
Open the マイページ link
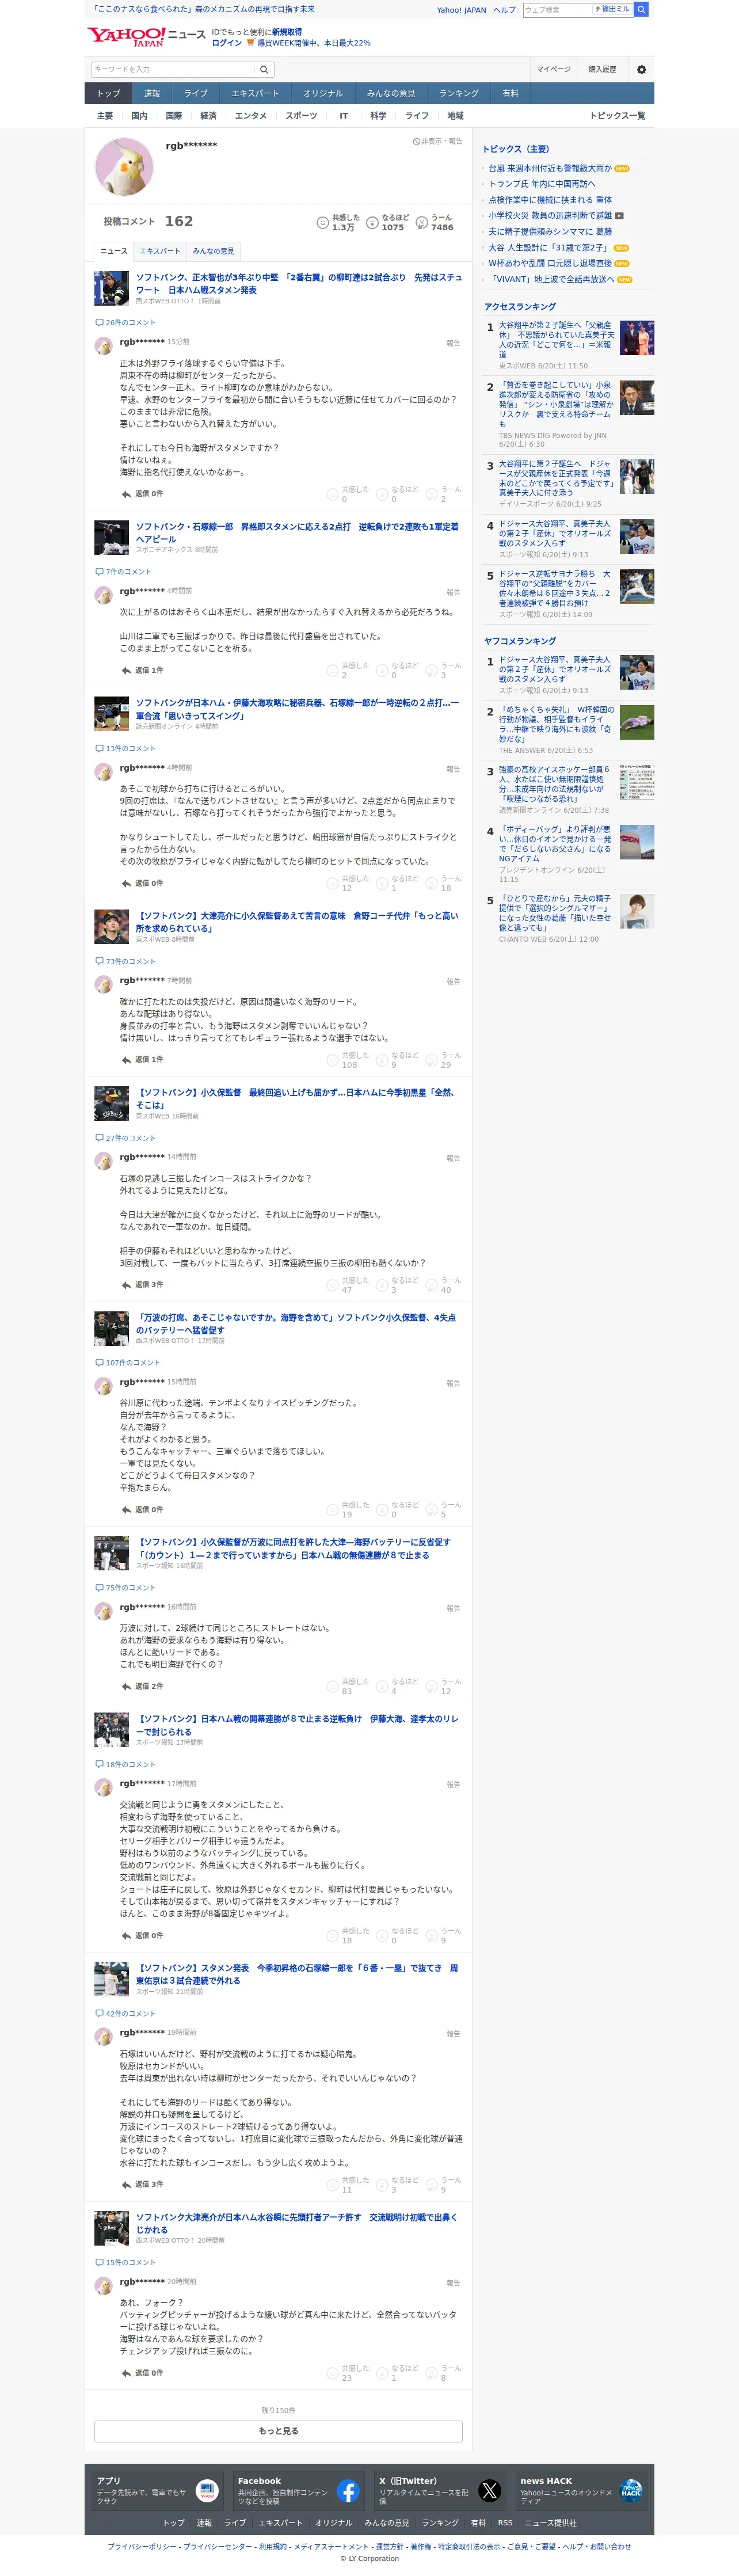point(554,69)
